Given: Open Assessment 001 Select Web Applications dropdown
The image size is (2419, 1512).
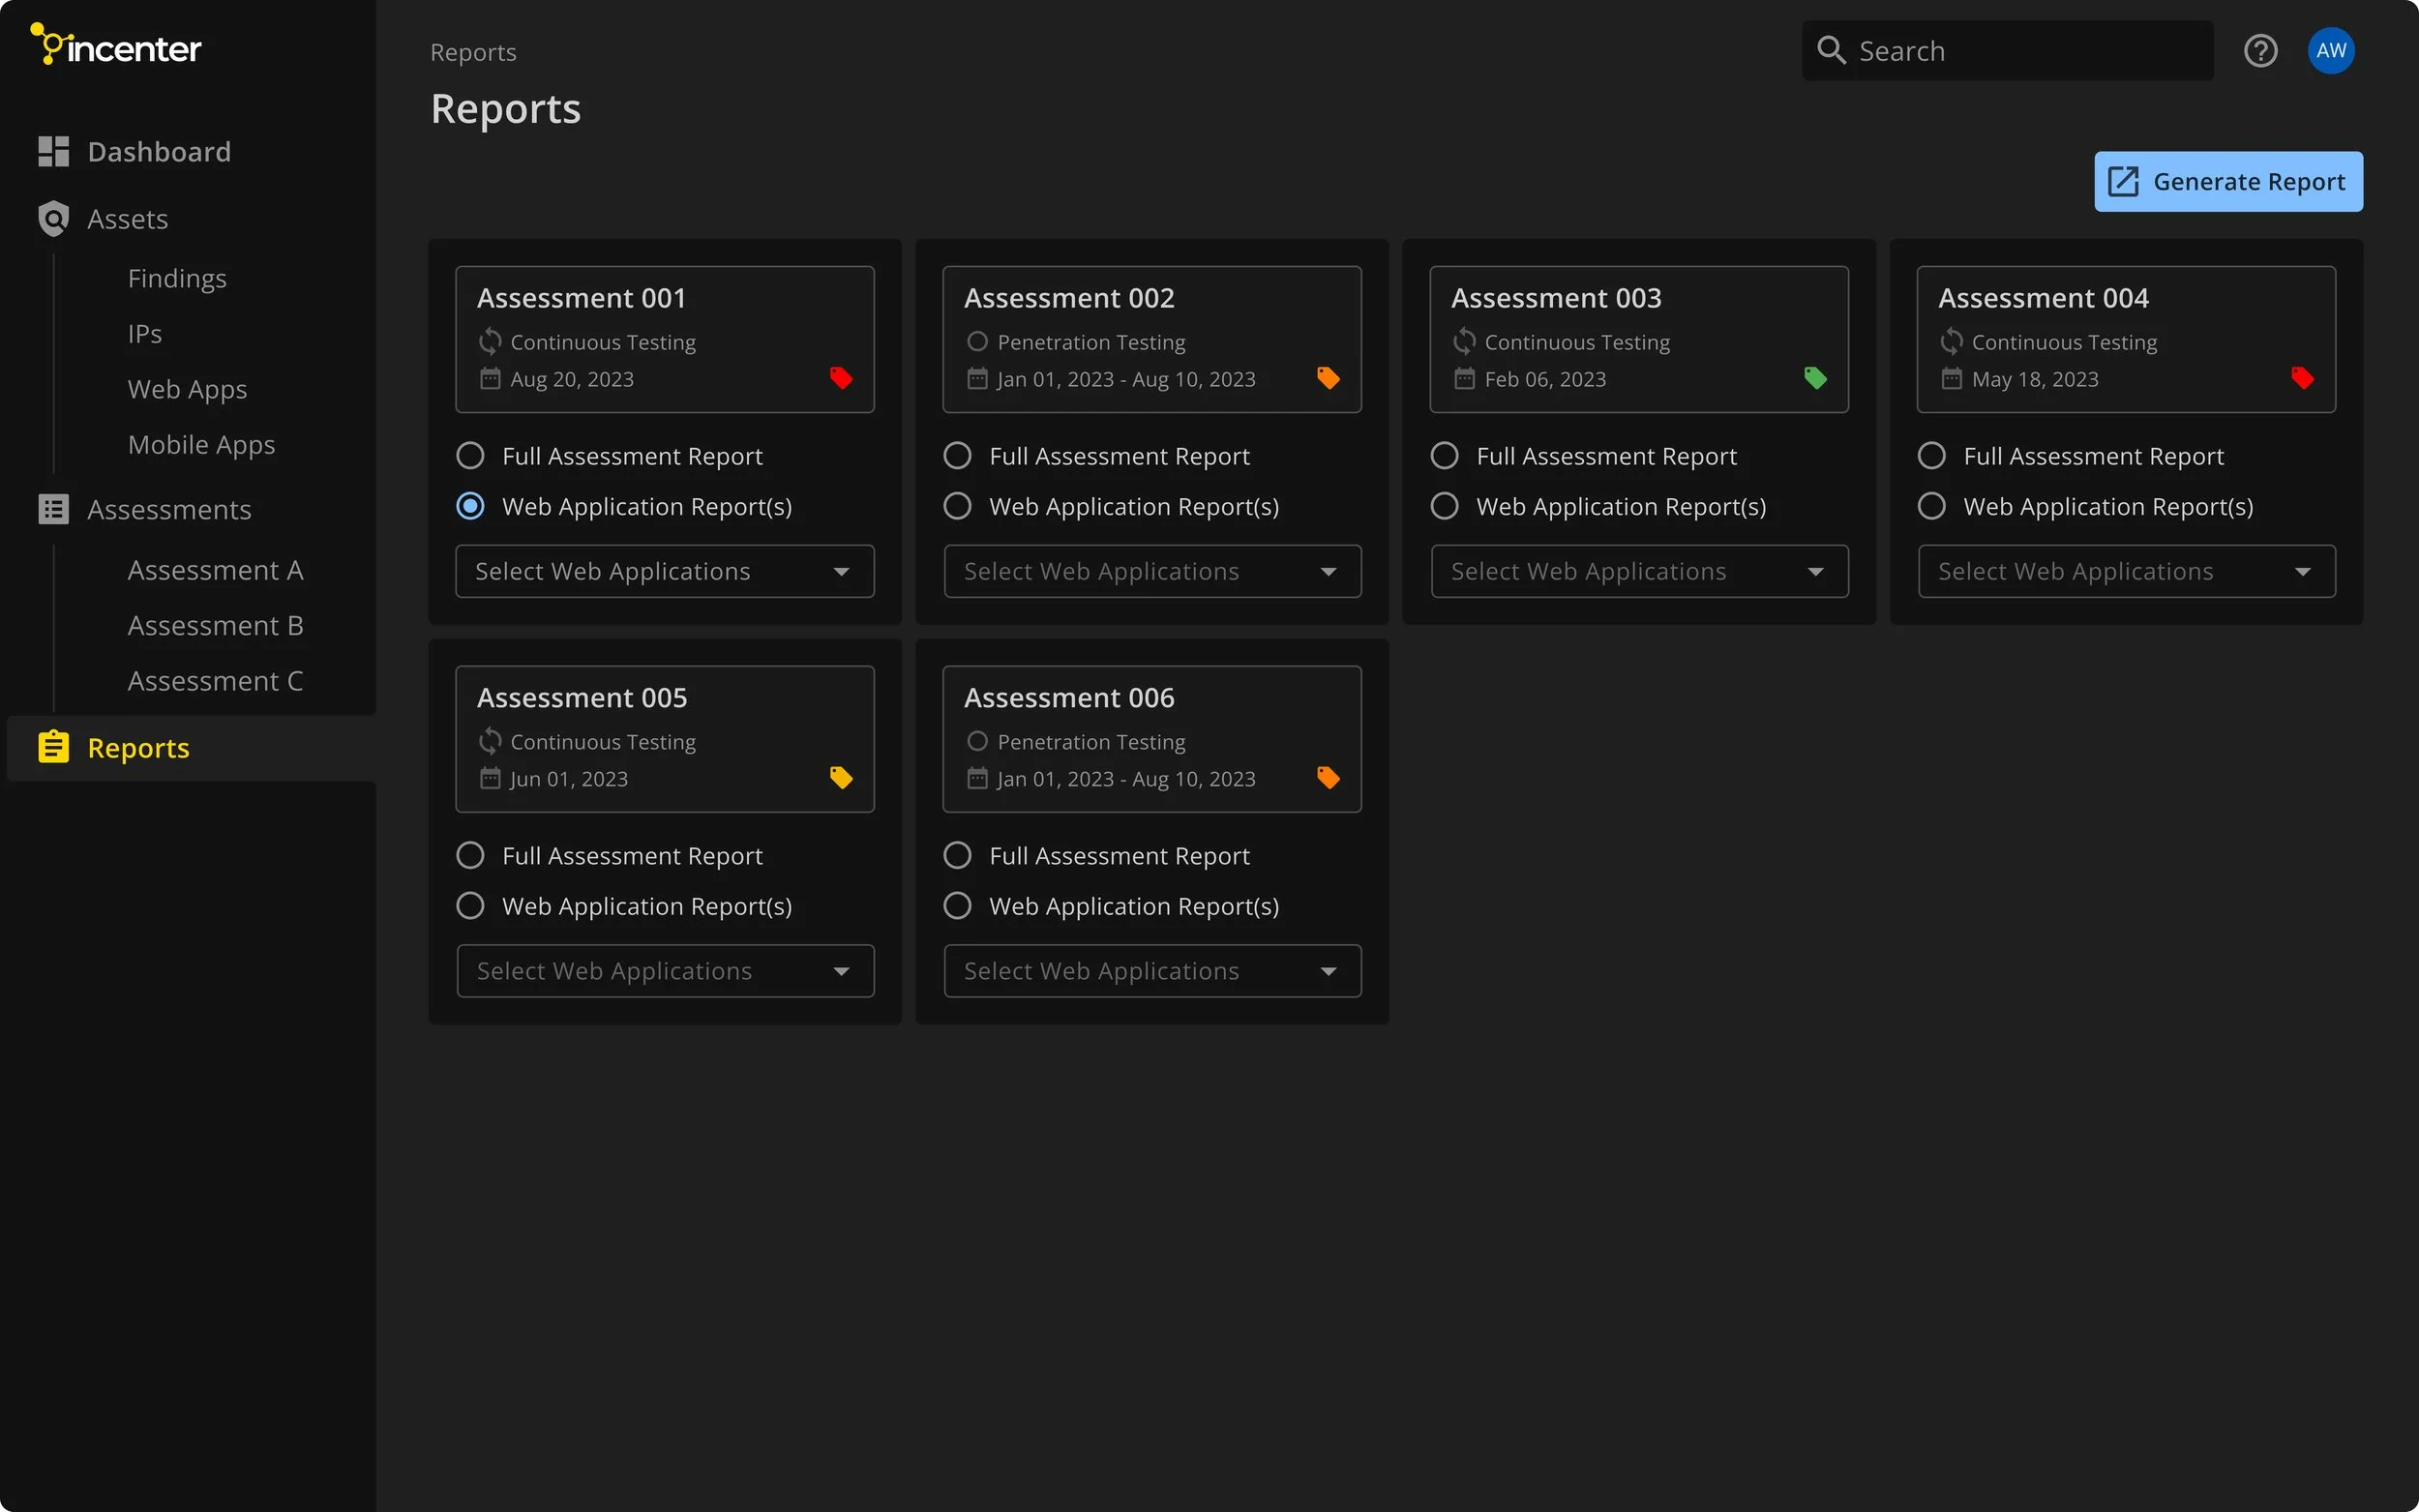Looking at the screenshot, I should [665, 571].
